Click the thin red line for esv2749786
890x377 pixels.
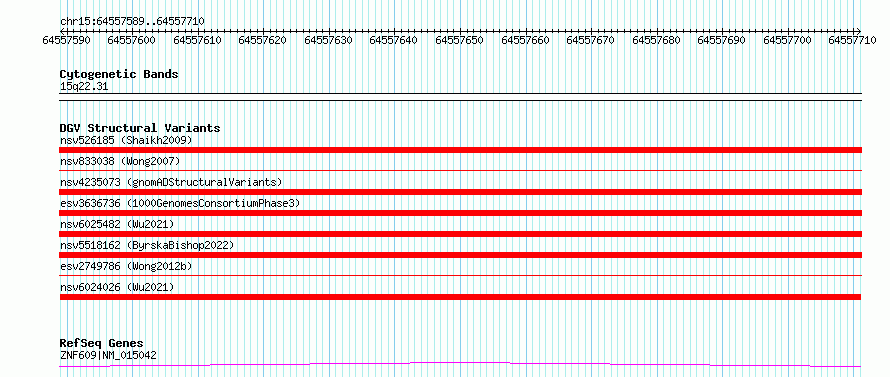point(460,276)
